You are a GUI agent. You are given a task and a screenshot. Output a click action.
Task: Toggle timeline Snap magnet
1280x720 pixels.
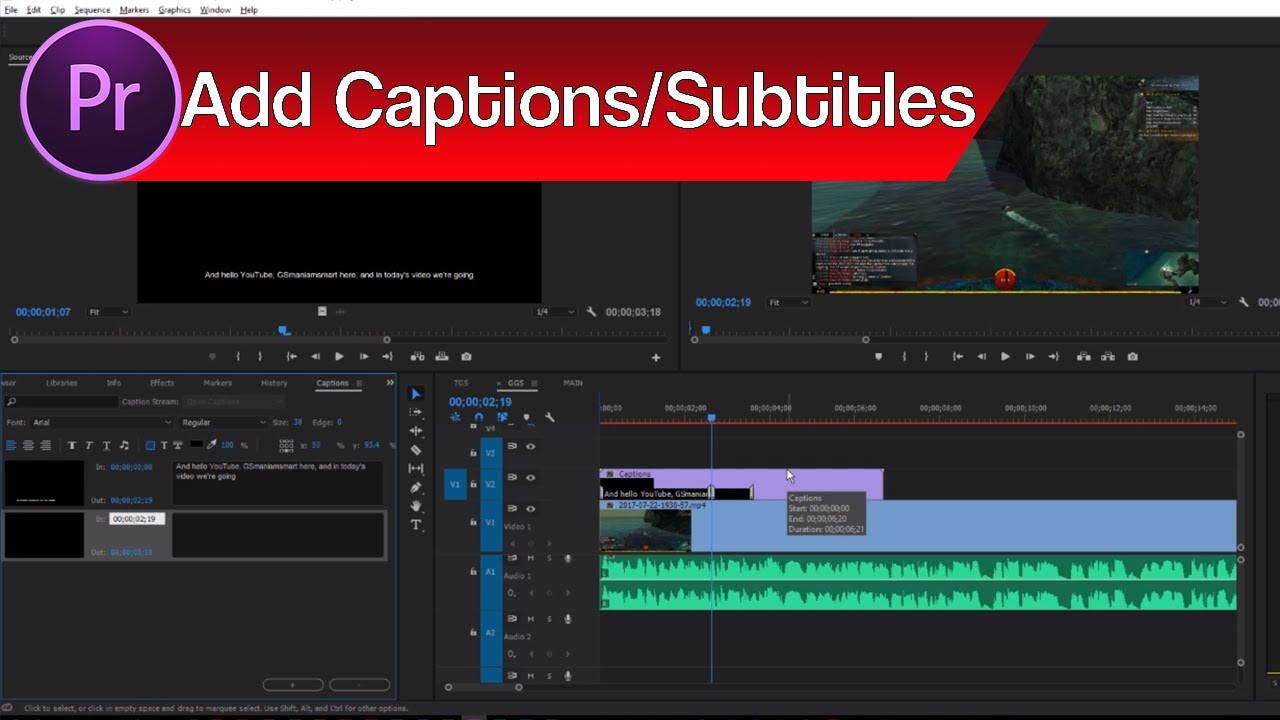479,417
